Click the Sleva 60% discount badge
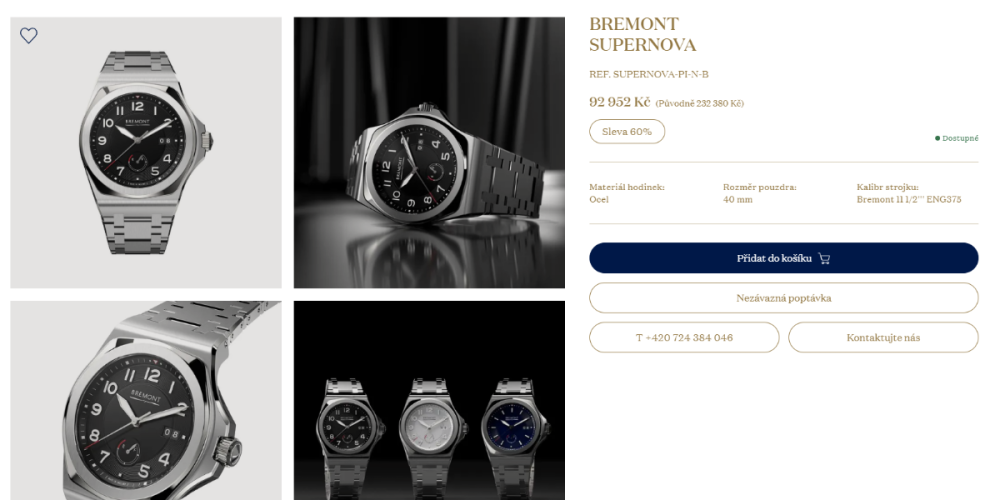 pyautogui.click(x=627, y=131)
